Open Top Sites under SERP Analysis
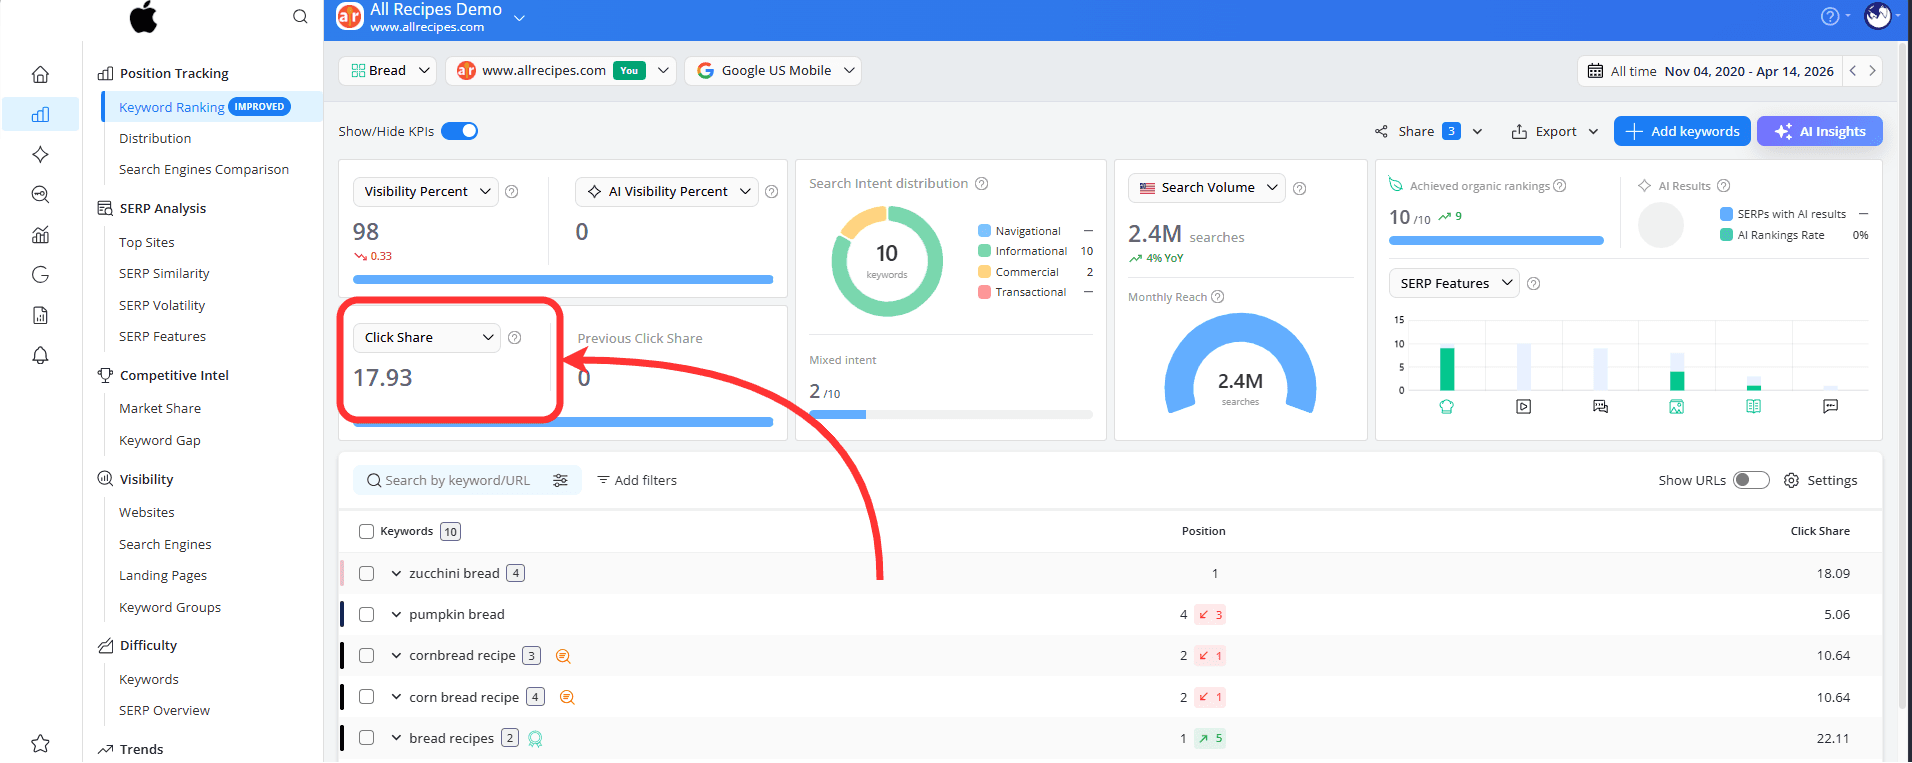 [x=147, y=242]
